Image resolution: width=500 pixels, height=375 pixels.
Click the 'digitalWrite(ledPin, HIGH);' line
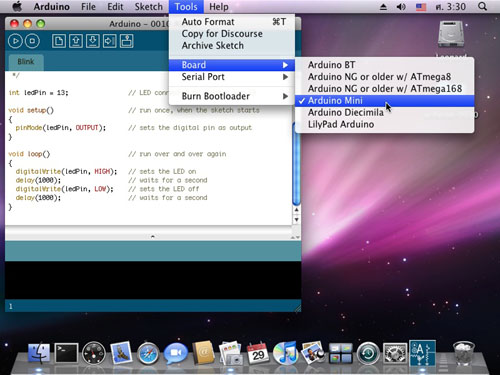click(66, 171)
